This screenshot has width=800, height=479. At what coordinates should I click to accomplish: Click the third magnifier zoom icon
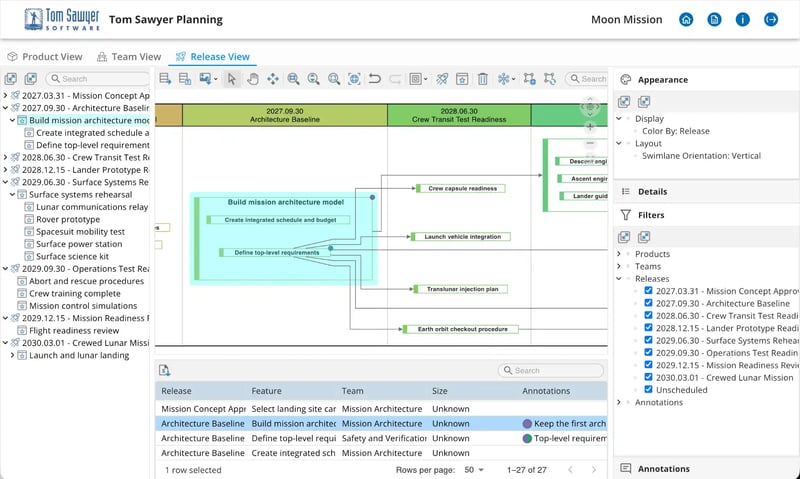(x=334, y=79)
